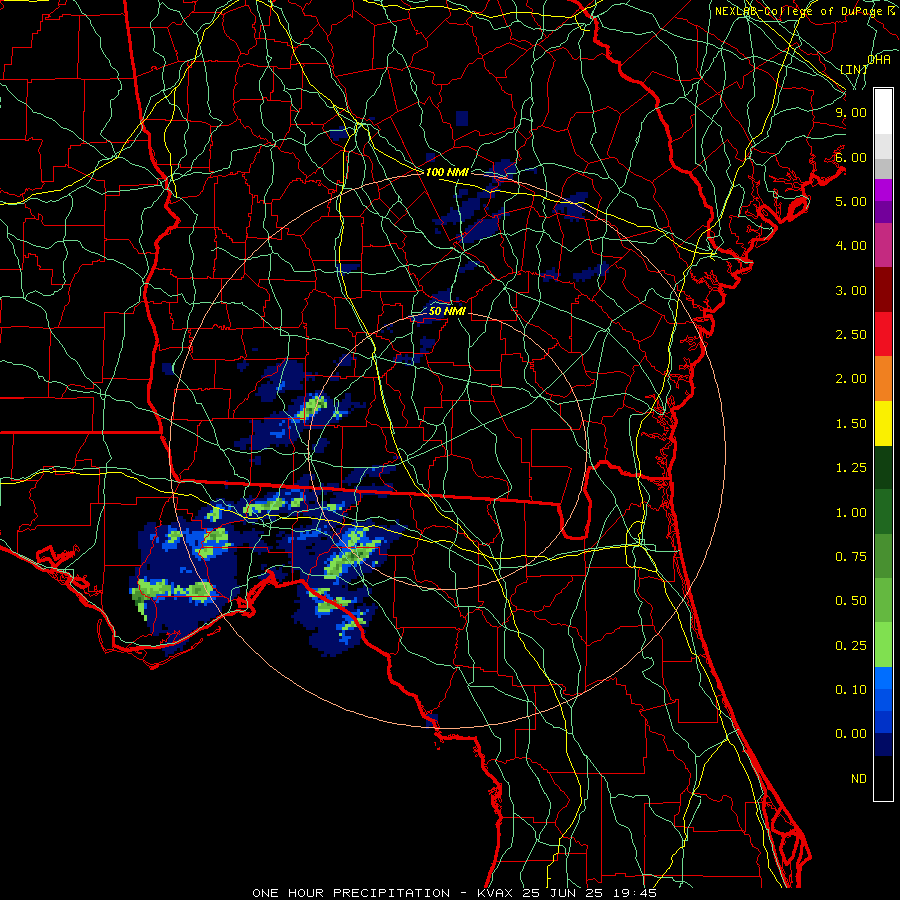Click the 50 NMI range ring label

pos(447,311)
